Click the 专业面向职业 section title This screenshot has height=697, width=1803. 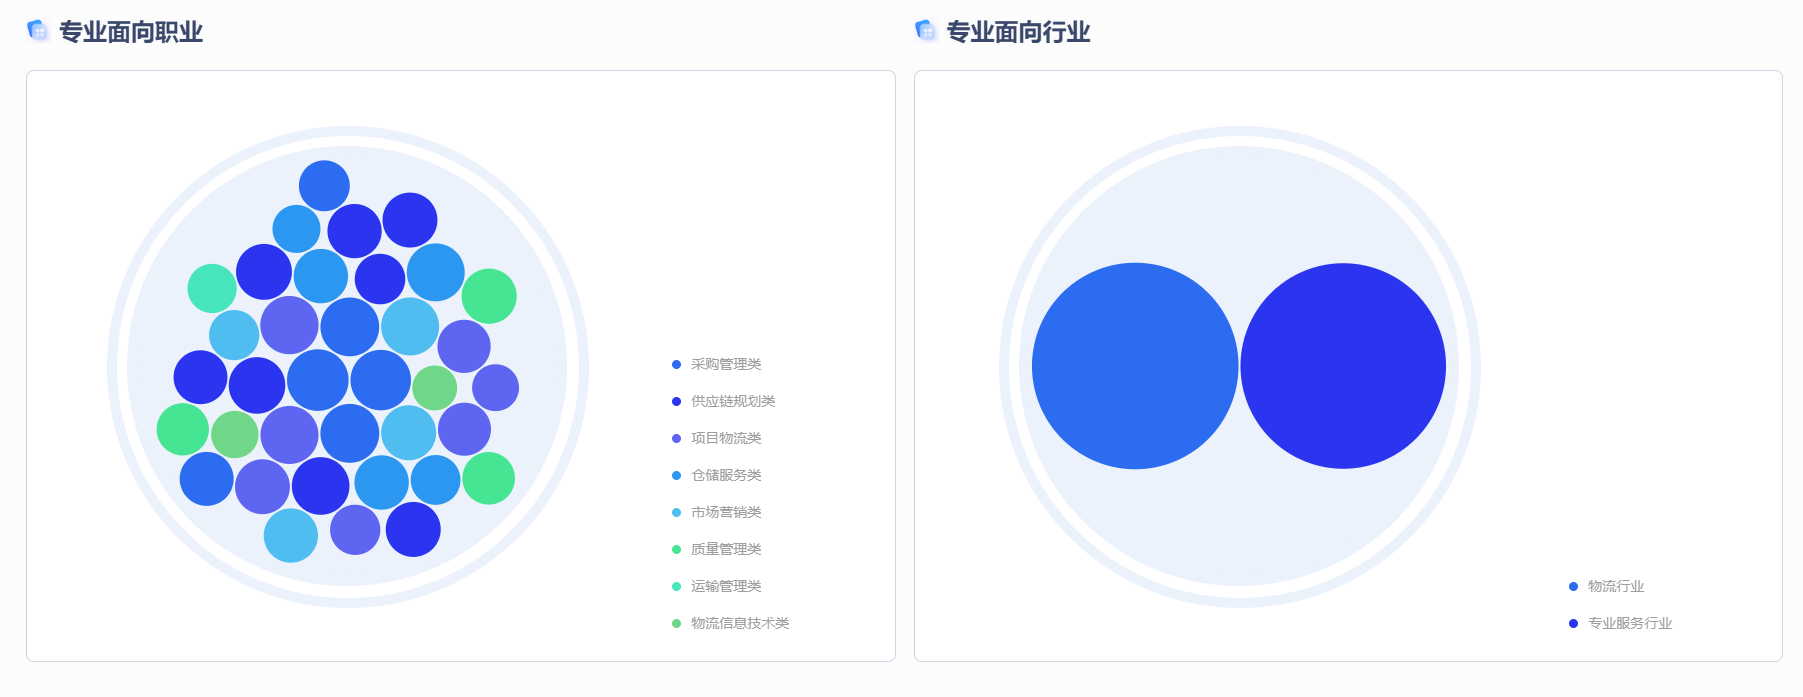131,32
